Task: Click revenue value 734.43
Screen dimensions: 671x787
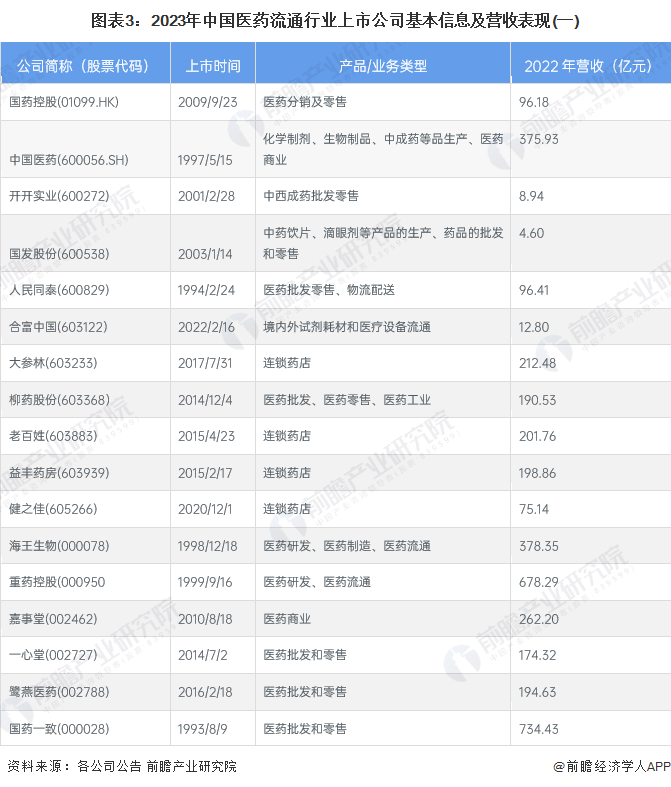Action: tap(539, 729)
